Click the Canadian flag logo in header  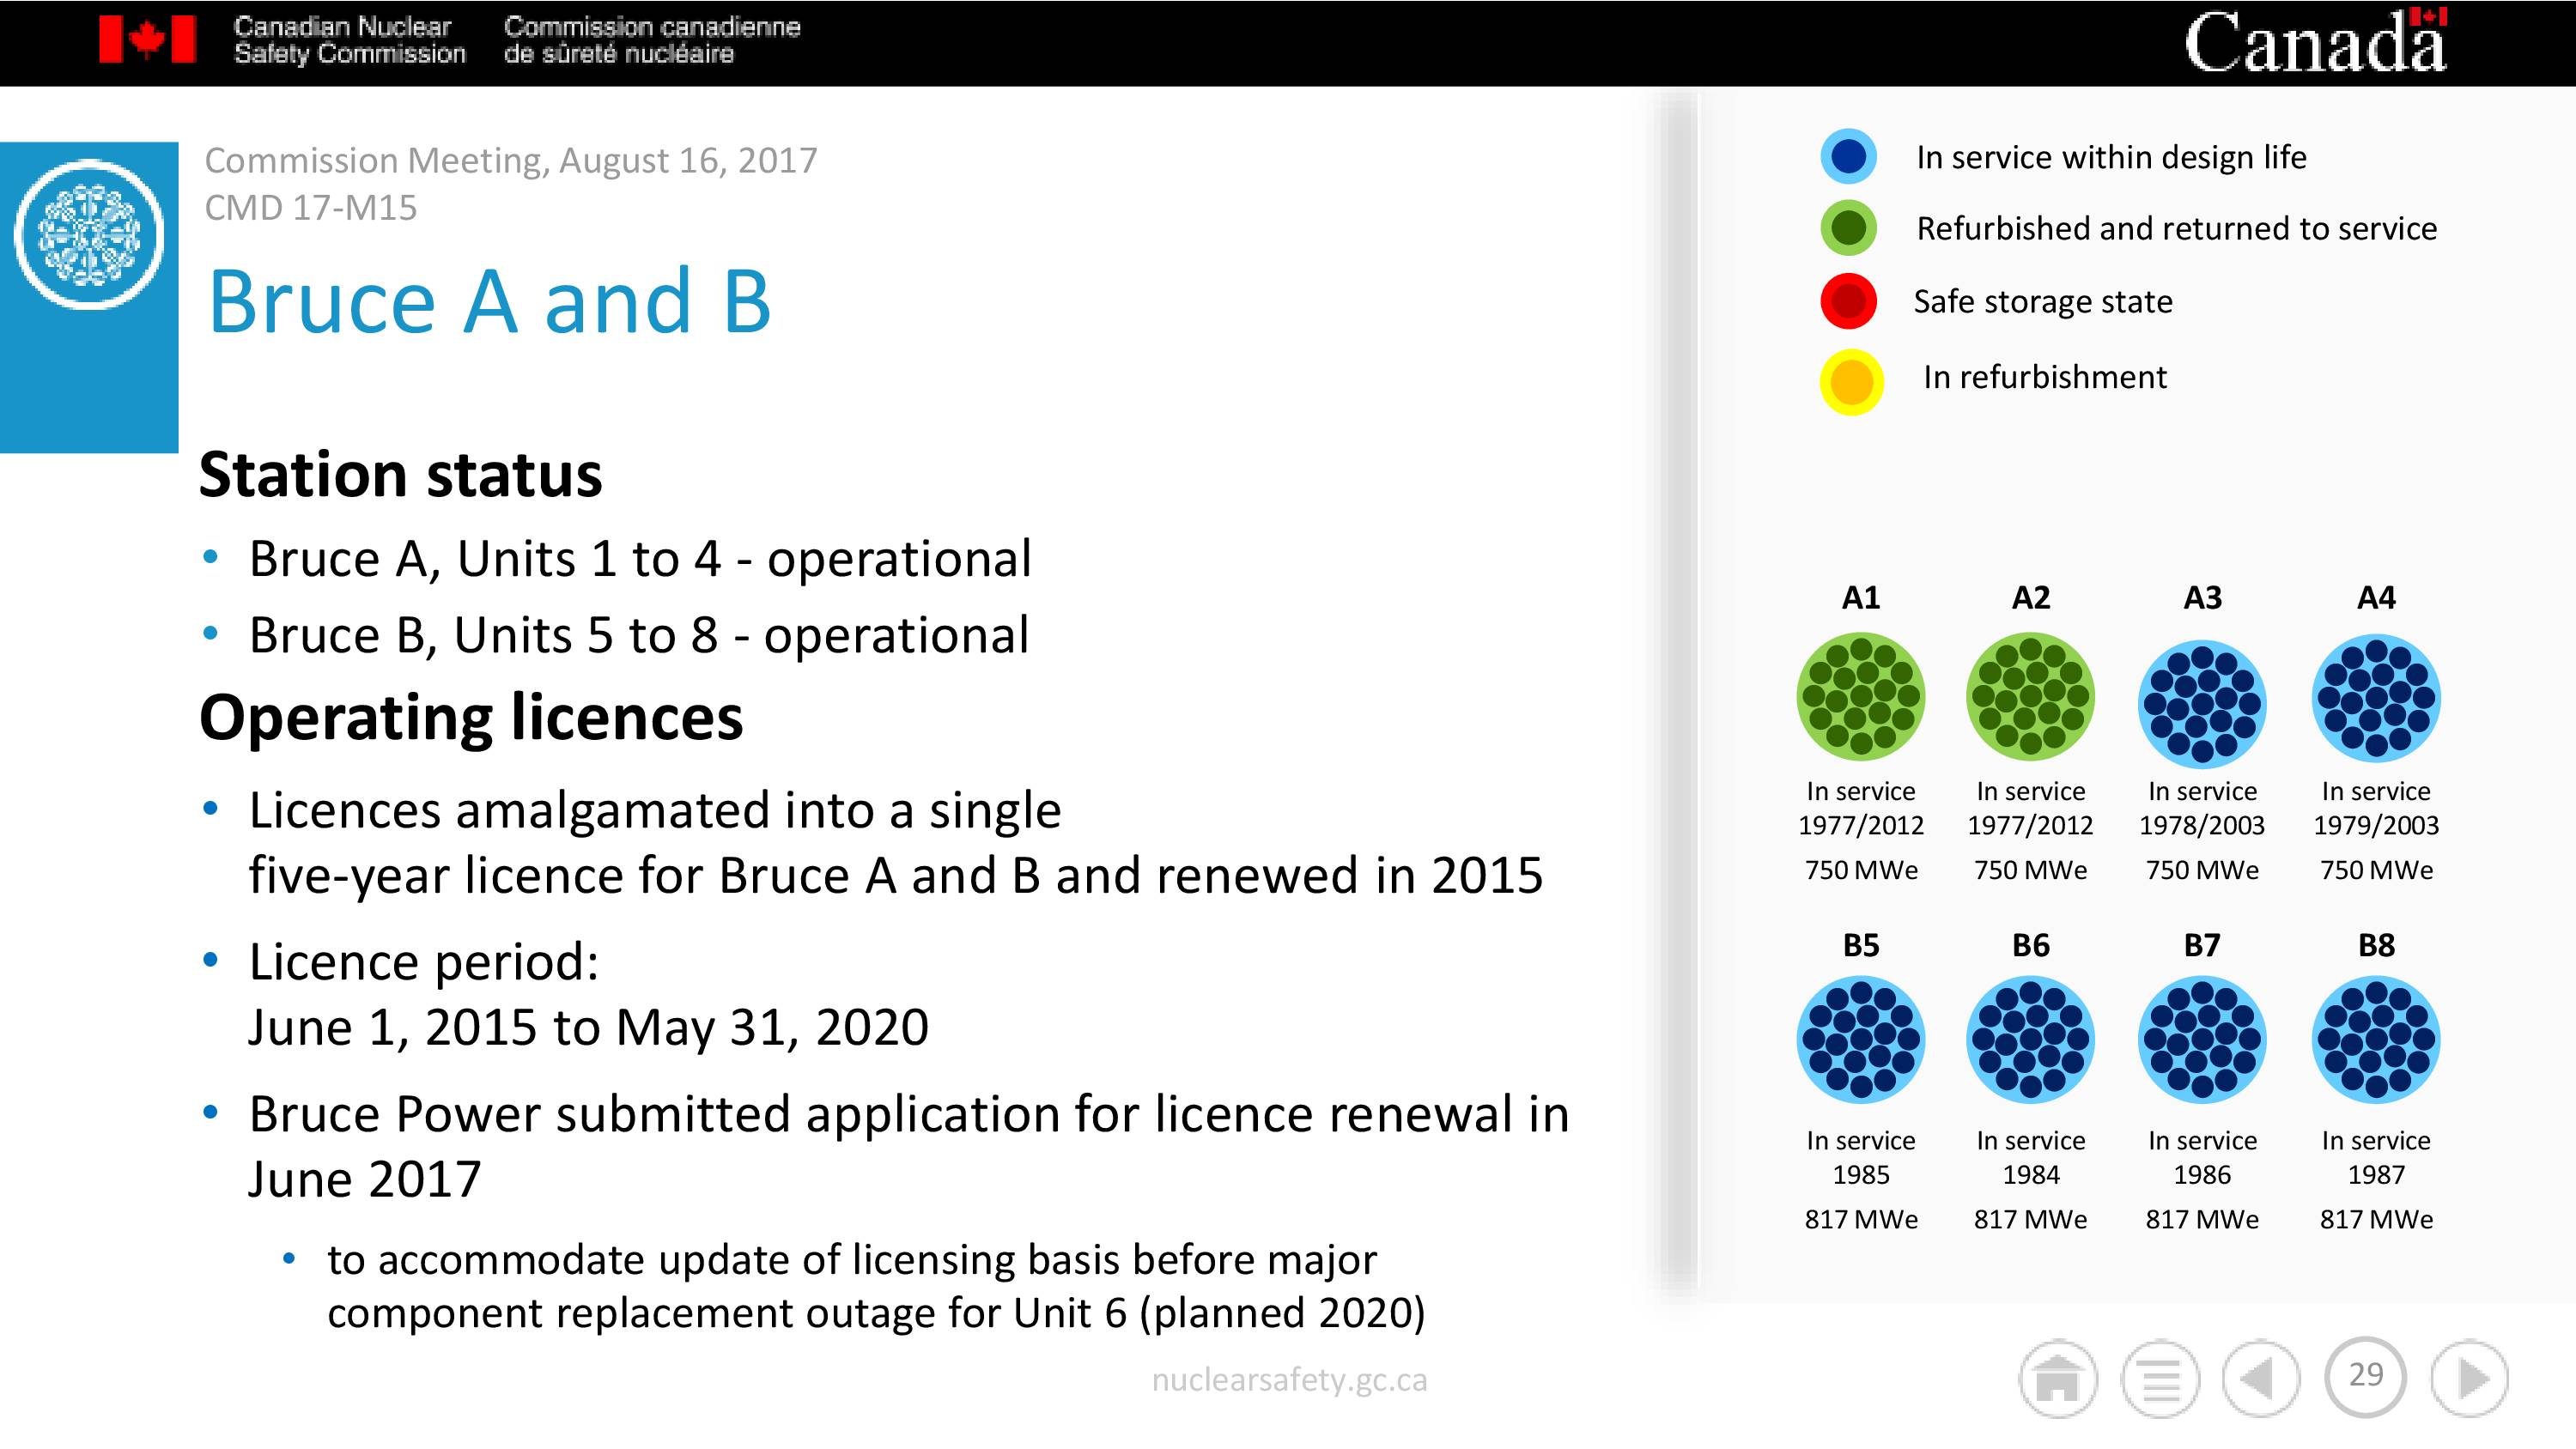[x=147, y=39]
